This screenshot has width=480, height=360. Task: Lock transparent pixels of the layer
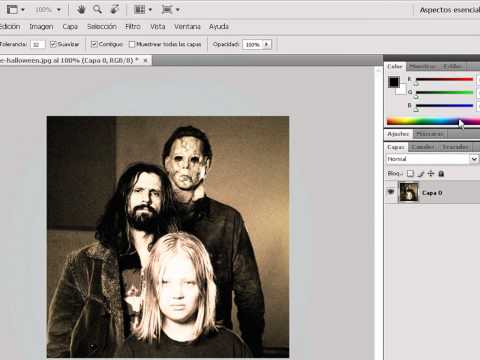(410, 174)
